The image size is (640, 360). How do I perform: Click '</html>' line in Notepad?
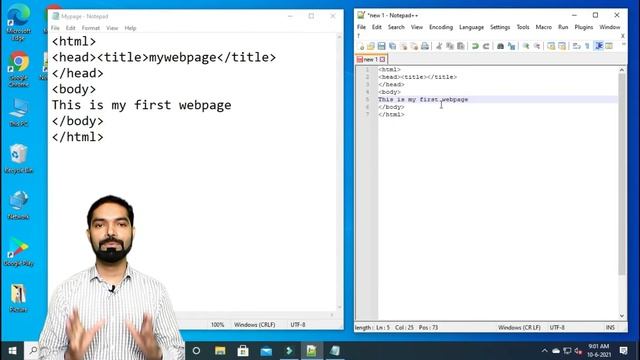(x=78, y=137)
